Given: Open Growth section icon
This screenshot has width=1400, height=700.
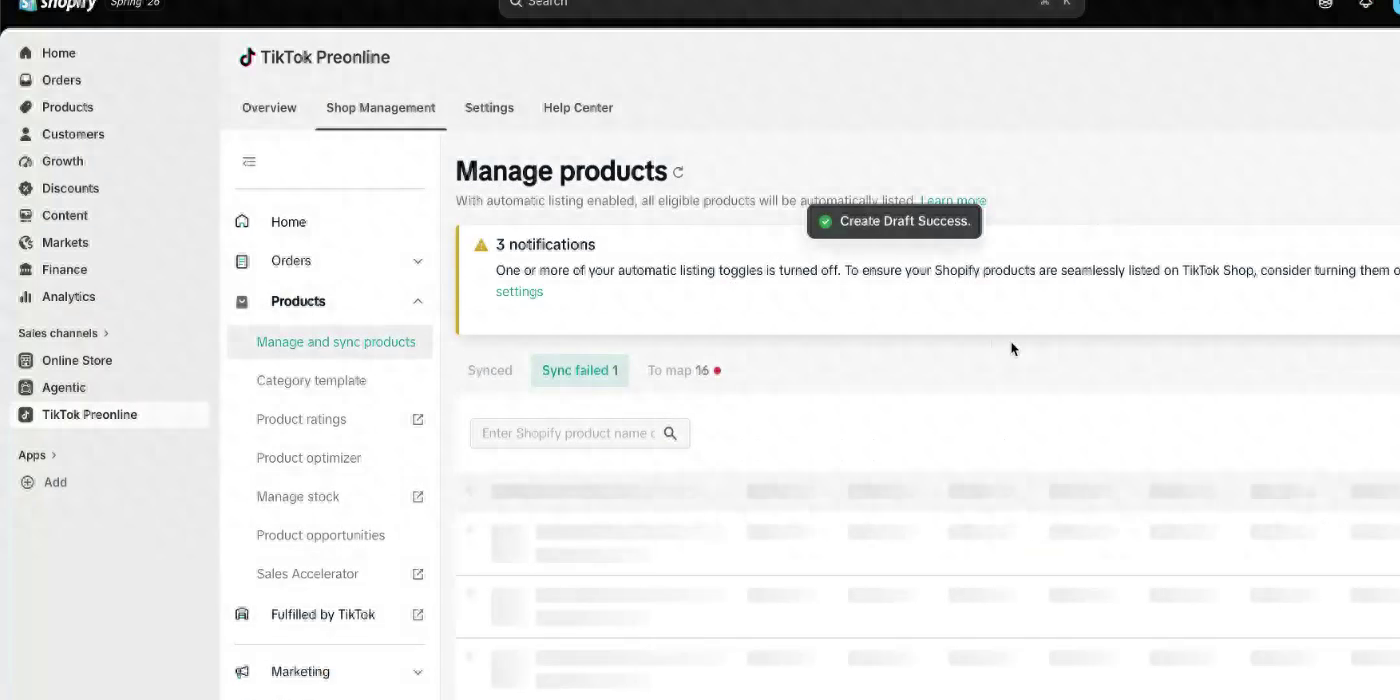Looking at the screenshot, I should coord(26,161).
